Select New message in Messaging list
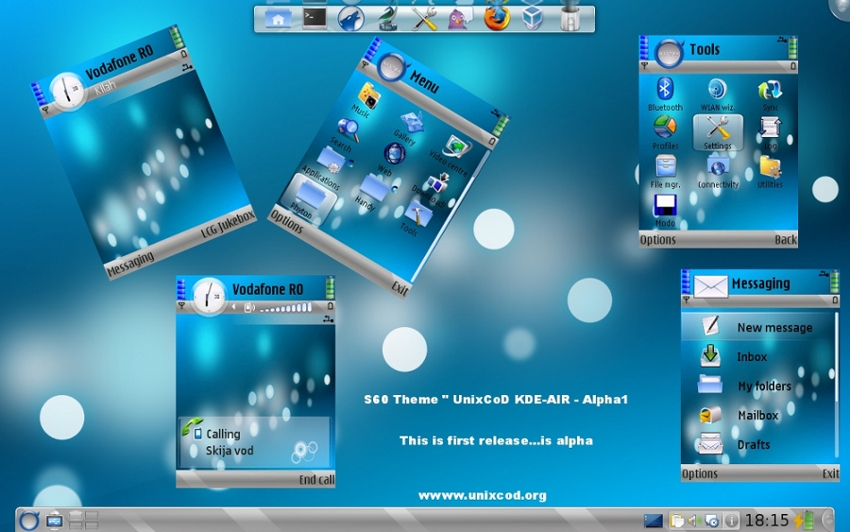 pyautogui.click(x=759, y=328)
